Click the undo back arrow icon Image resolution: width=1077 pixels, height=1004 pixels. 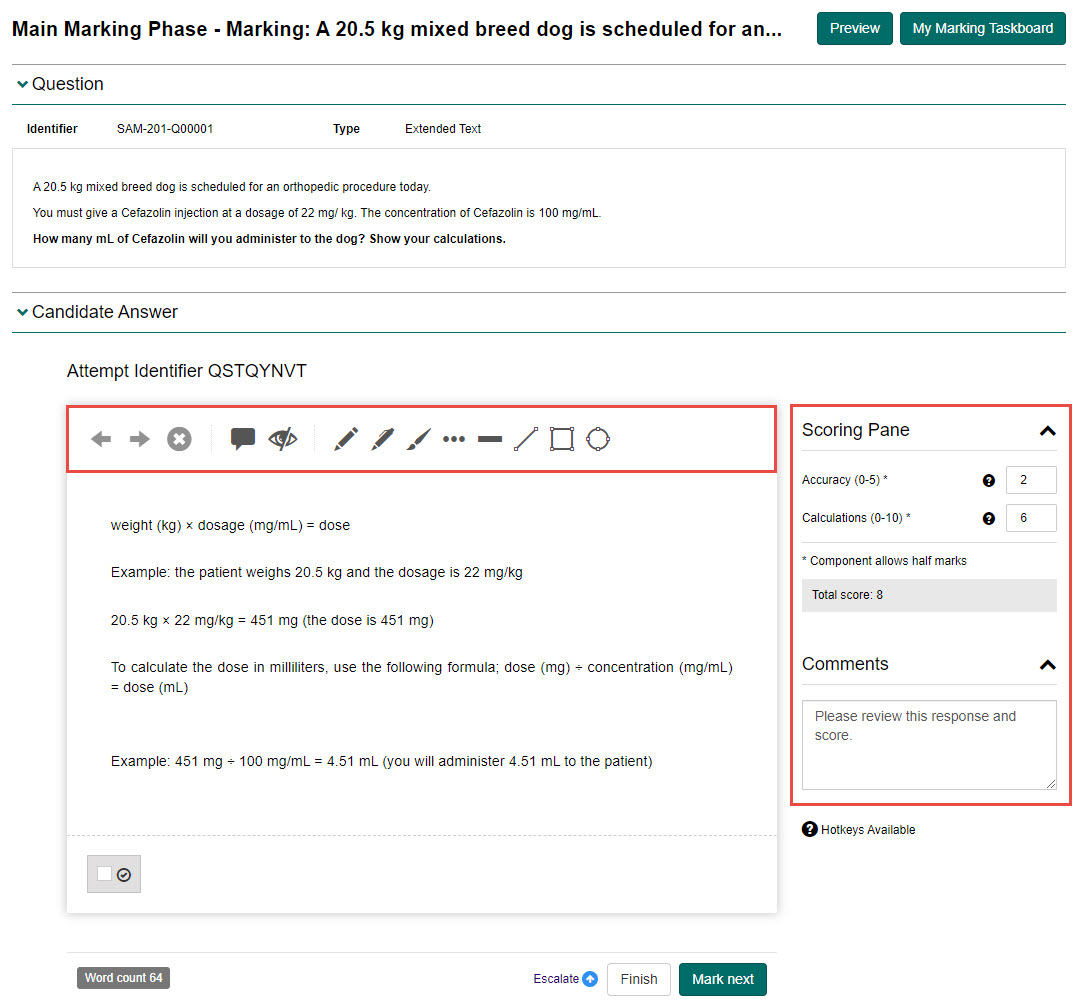(101, 439)
